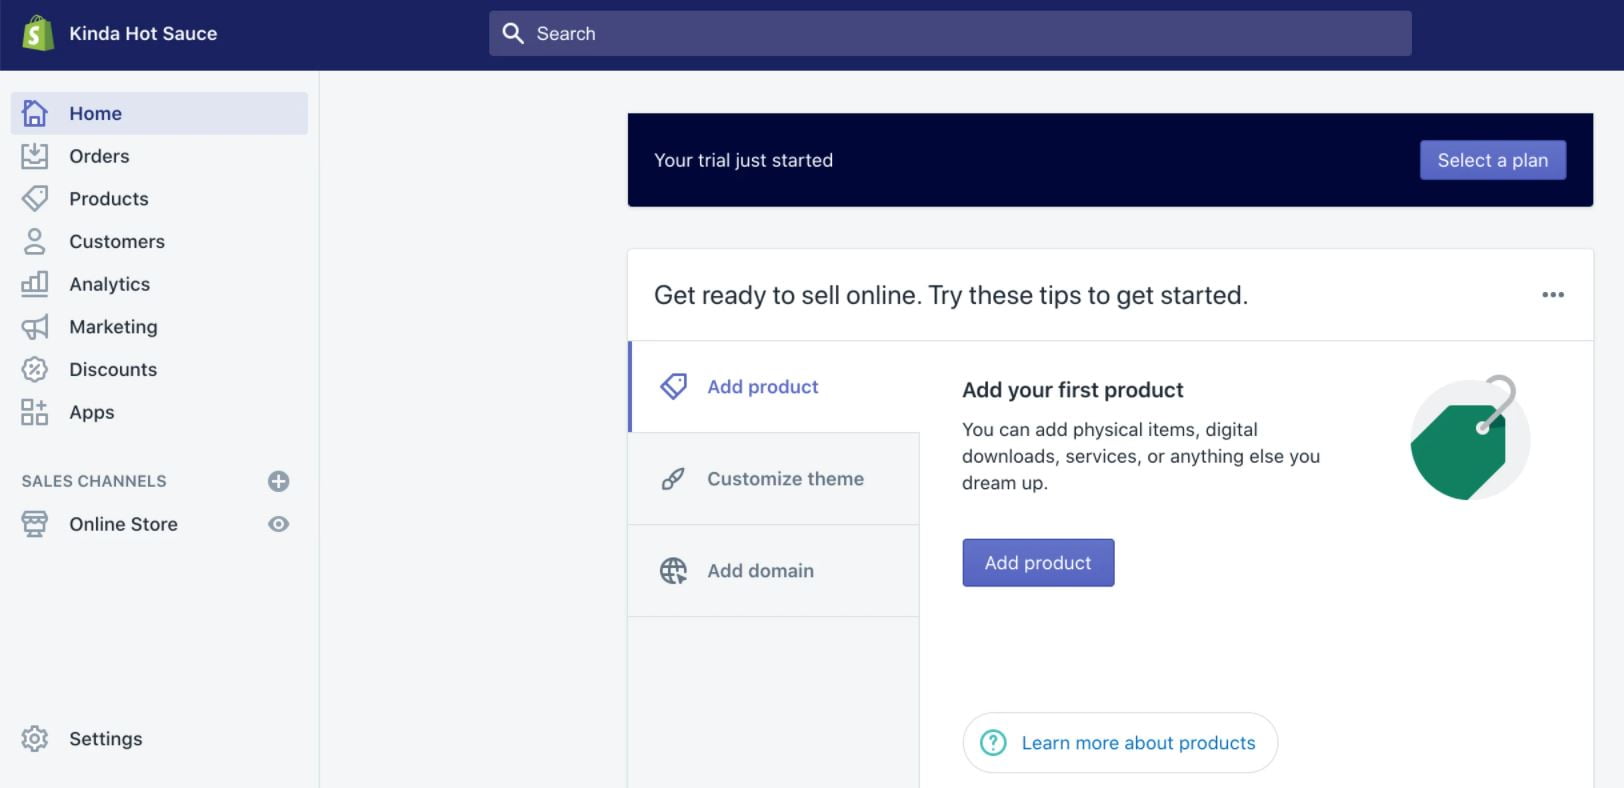Toggle Online Store visibility with the eye icon
This screenshot has height=788, width=1624.
[278, 523]
